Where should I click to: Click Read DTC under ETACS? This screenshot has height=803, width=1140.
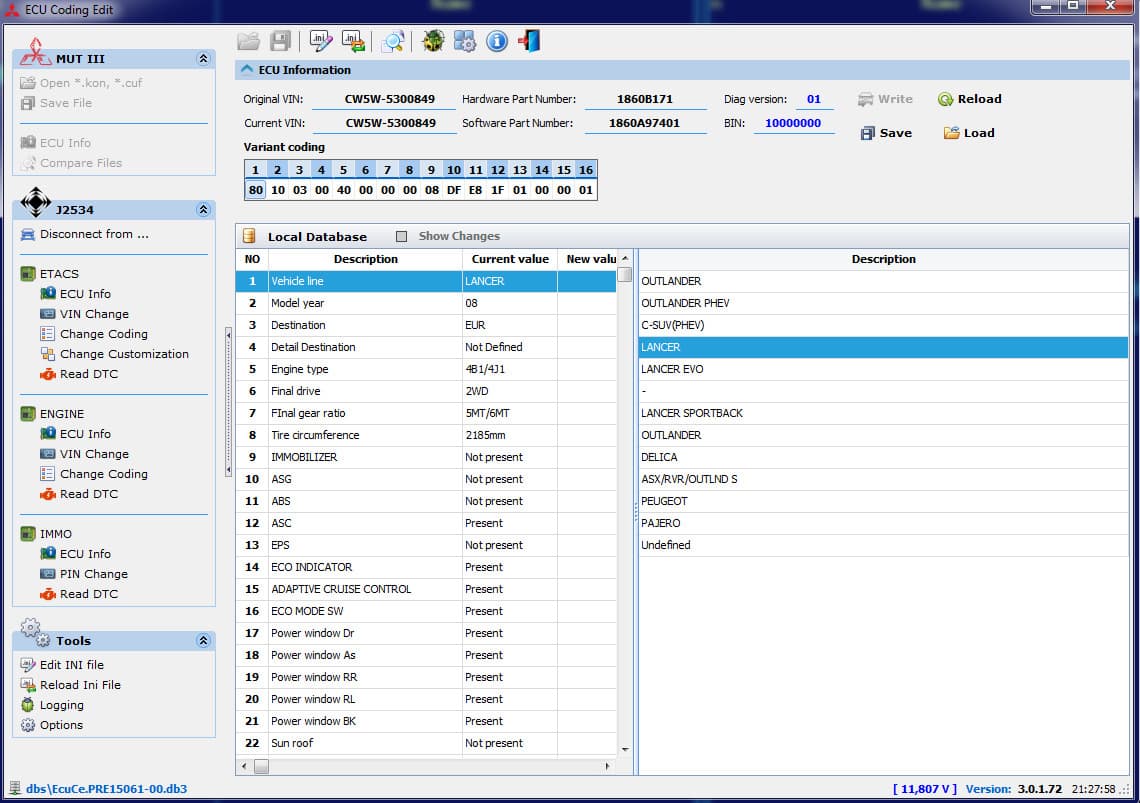click(x=88, y=374)
